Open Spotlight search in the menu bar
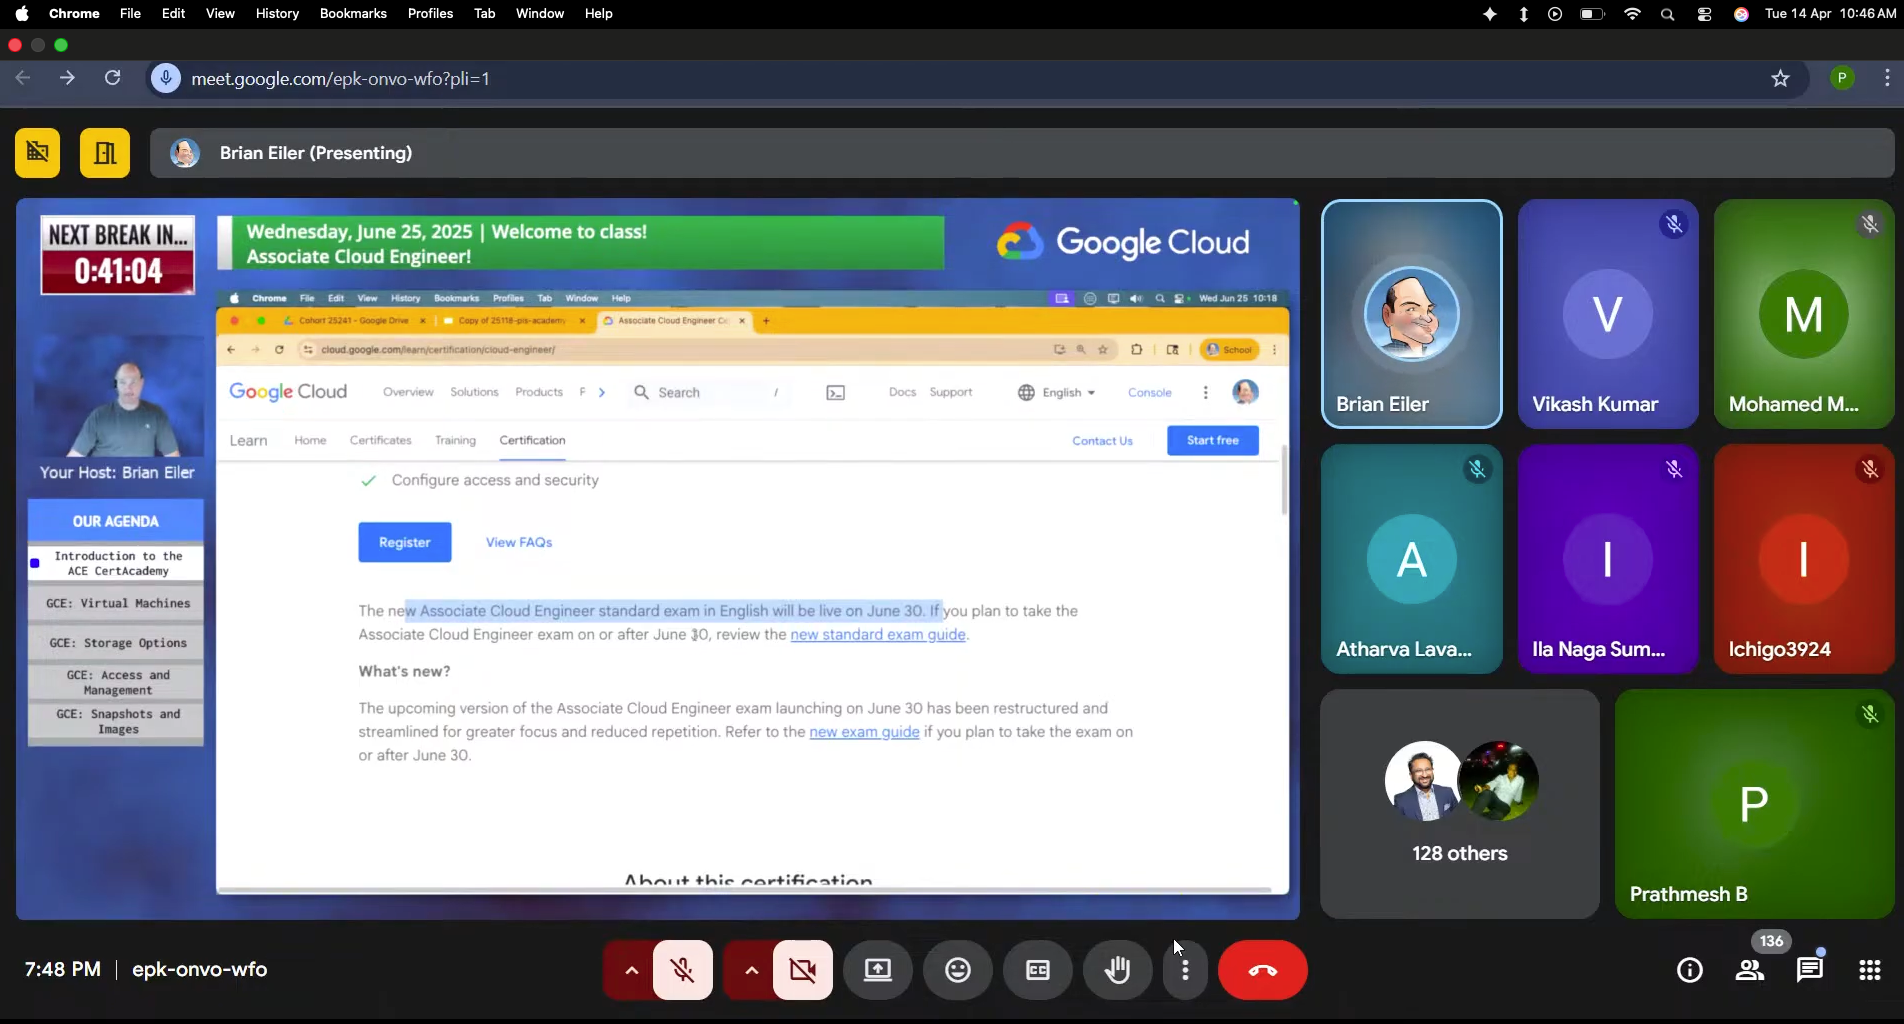 click(x=1667, y=14)
